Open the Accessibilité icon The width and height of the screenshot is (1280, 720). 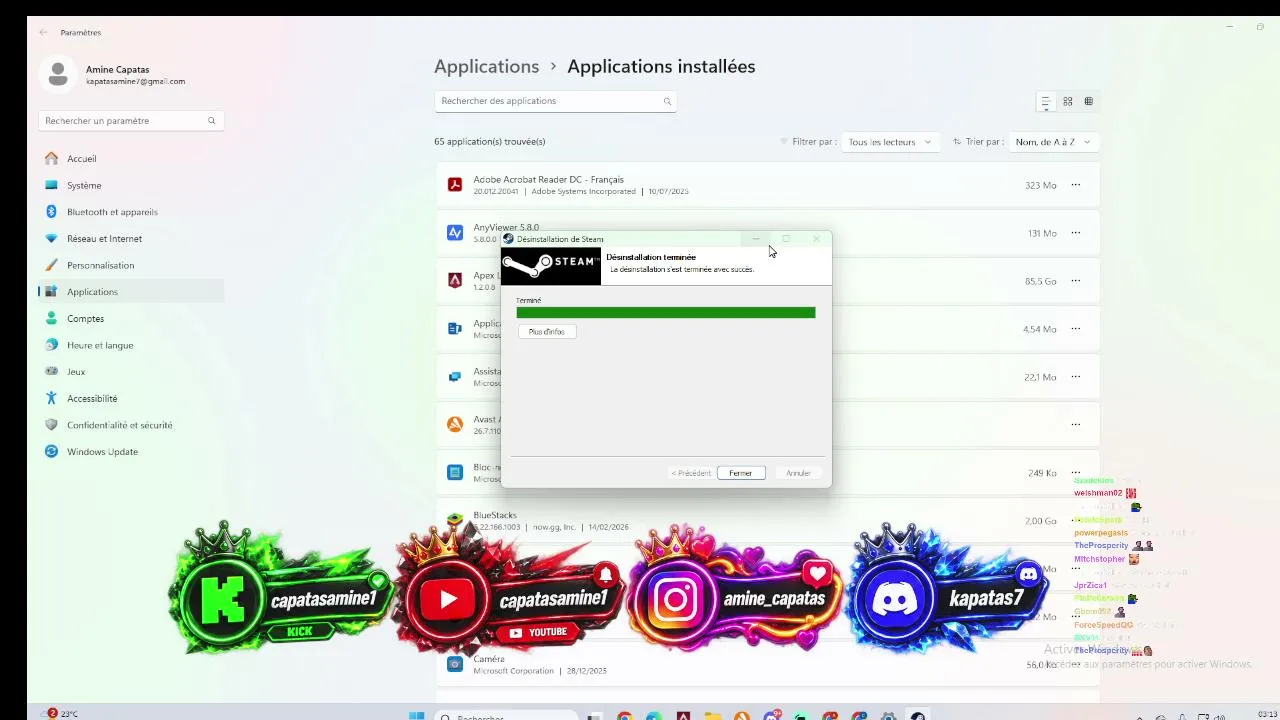tap(51, 398)
